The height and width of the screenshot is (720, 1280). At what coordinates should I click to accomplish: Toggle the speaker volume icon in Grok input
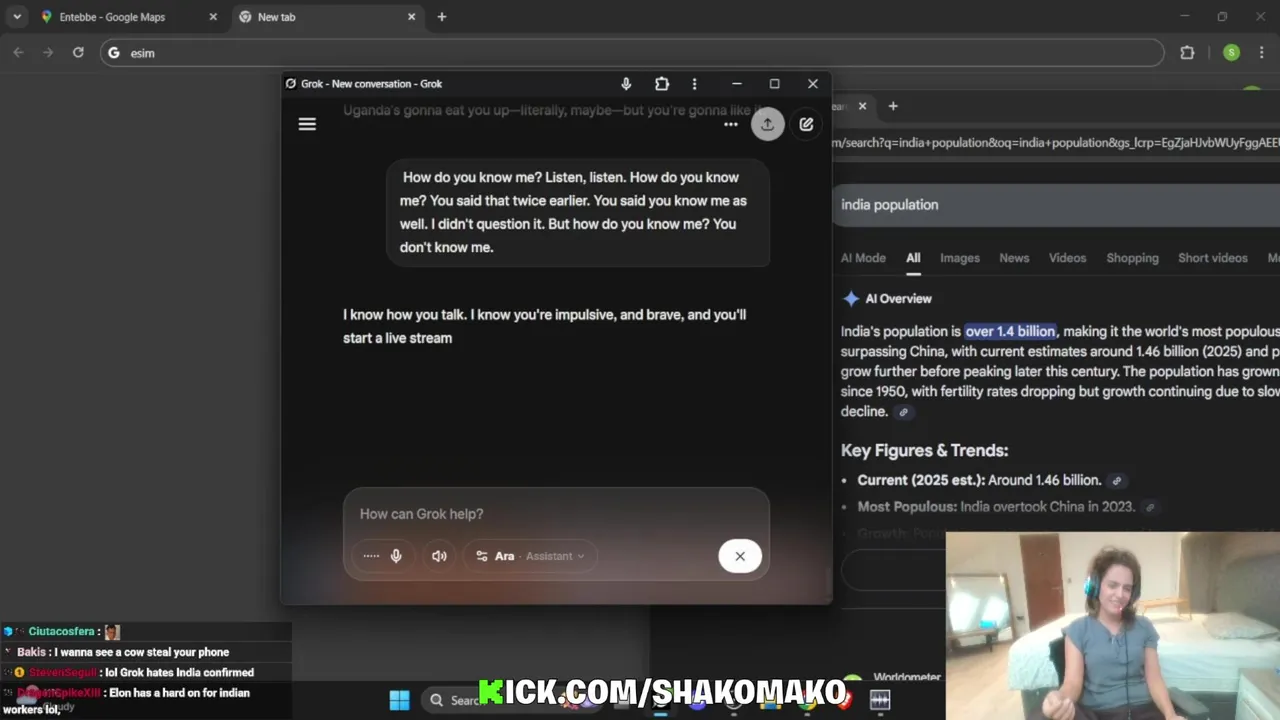click(x=439, y=556)
